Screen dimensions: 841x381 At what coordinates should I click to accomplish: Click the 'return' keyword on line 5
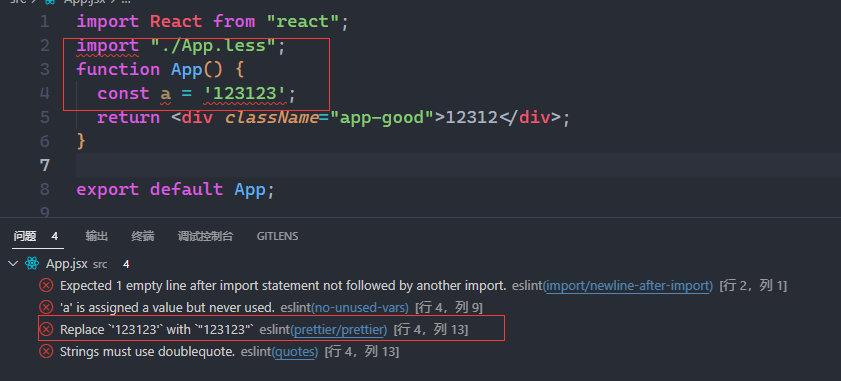pos(129,118)
